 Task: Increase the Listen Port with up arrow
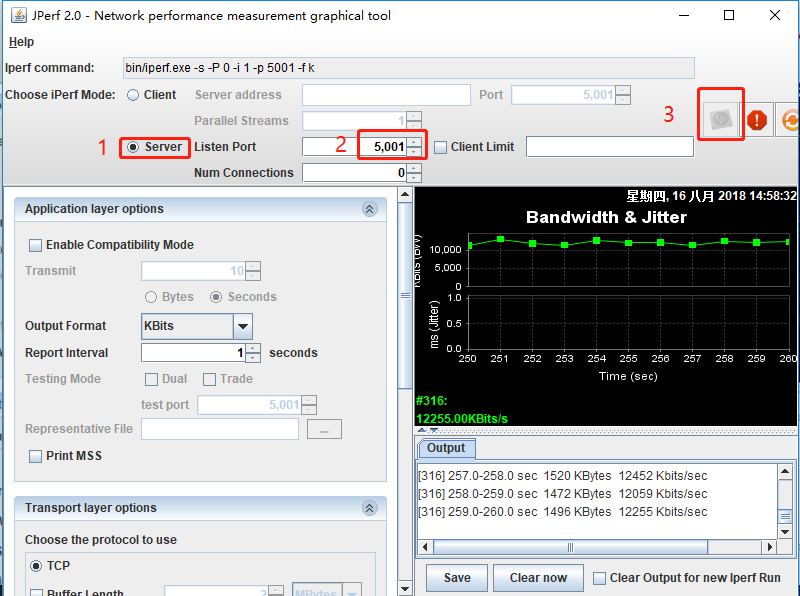(x=414, y=142)
